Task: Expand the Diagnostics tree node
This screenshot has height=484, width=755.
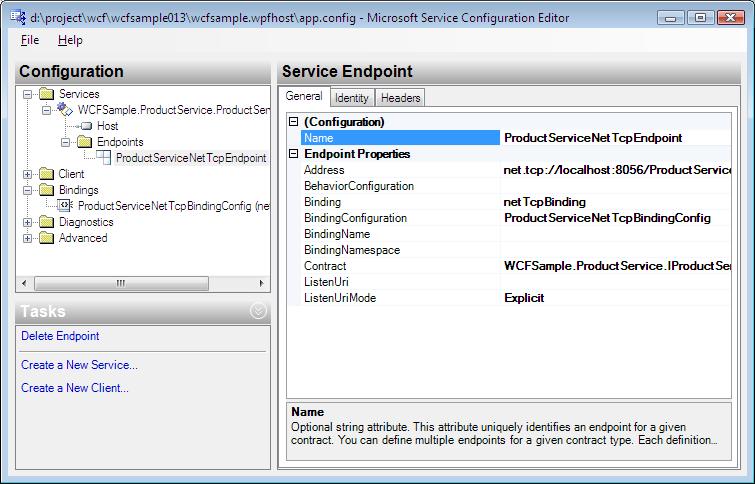Action: pos(27,222)
